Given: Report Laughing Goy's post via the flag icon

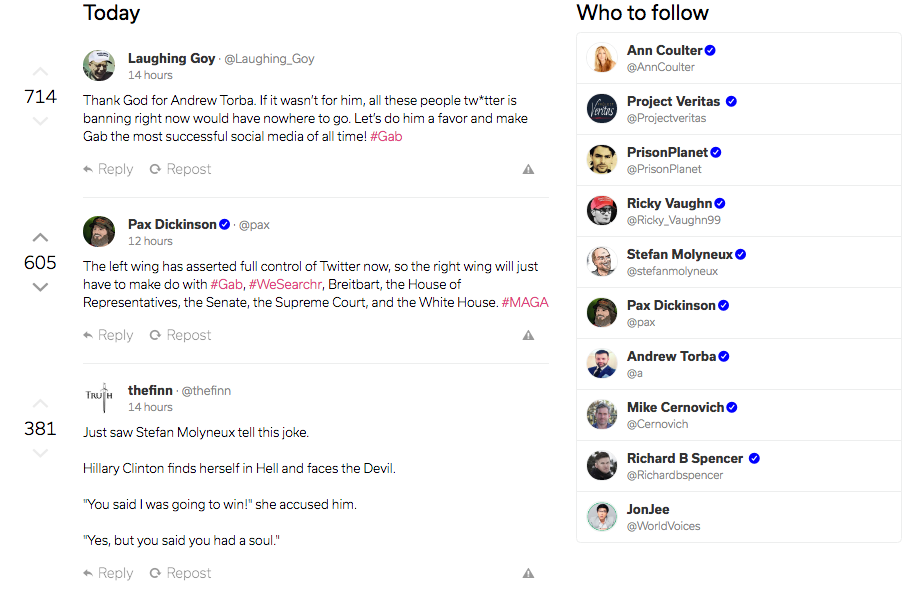Looking at the screenshot, I should coord(528,170).
